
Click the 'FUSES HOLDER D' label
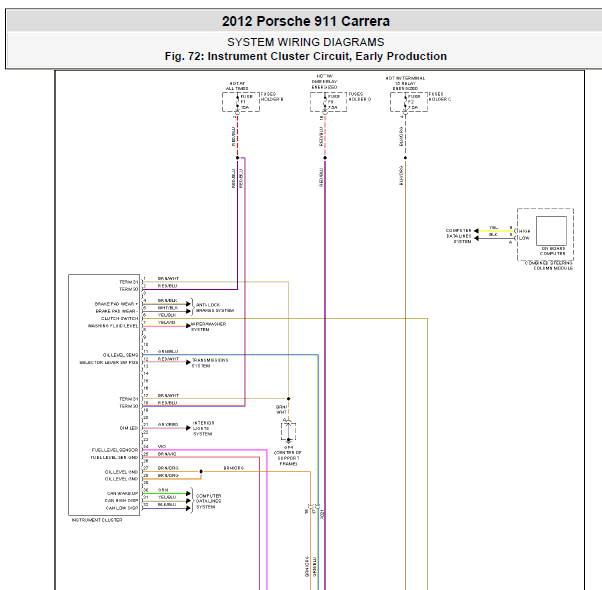pyautogui.click(x=359, y=96)
